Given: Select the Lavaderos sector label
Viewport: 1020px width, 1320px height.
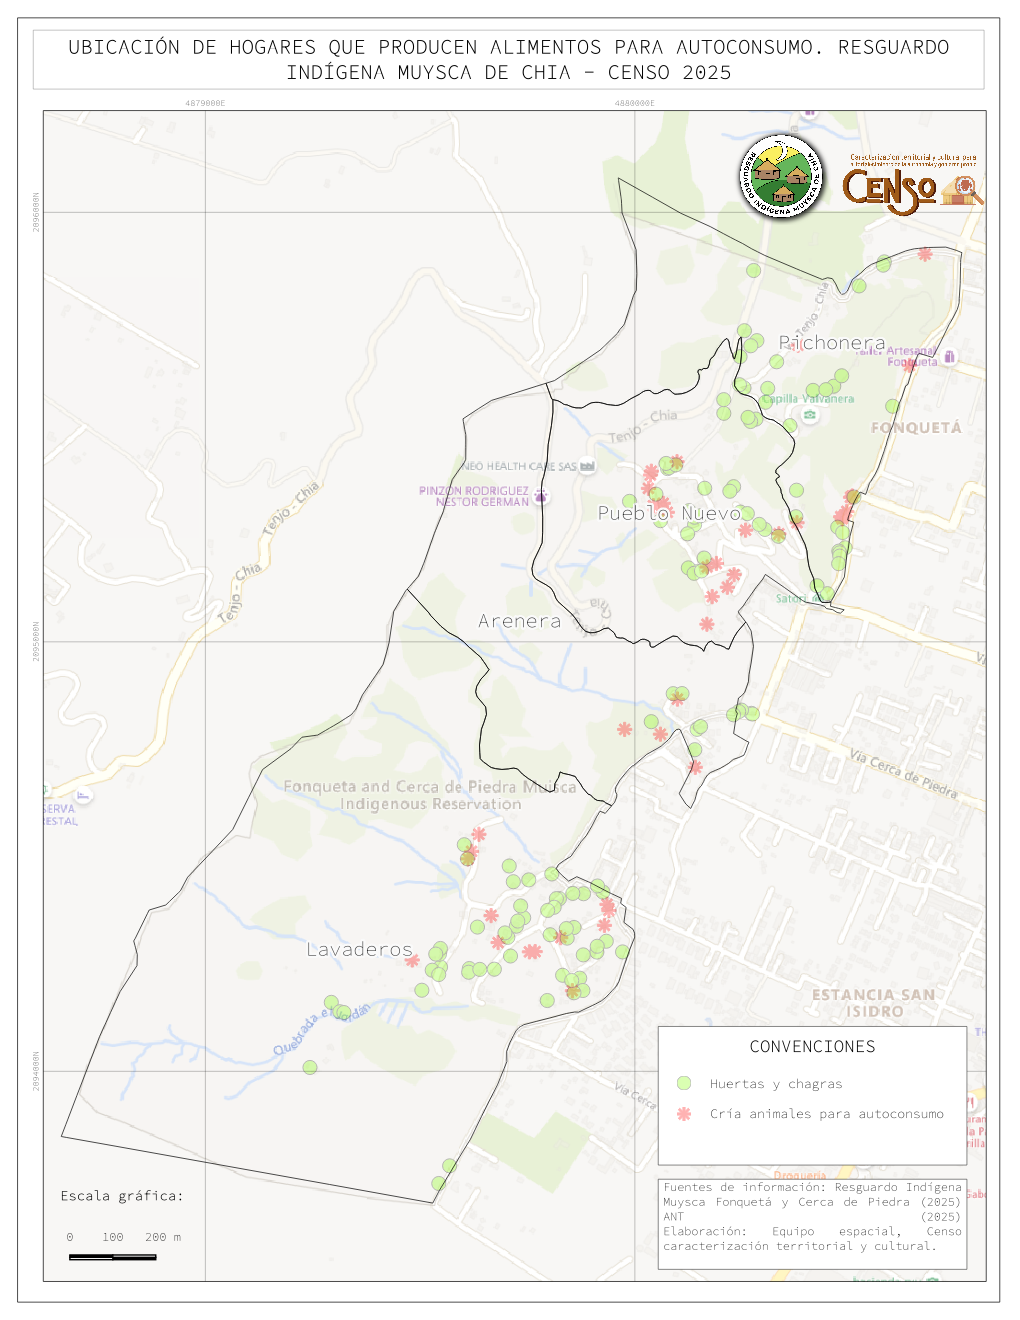Looking at the screenshot, I should 359,949.
